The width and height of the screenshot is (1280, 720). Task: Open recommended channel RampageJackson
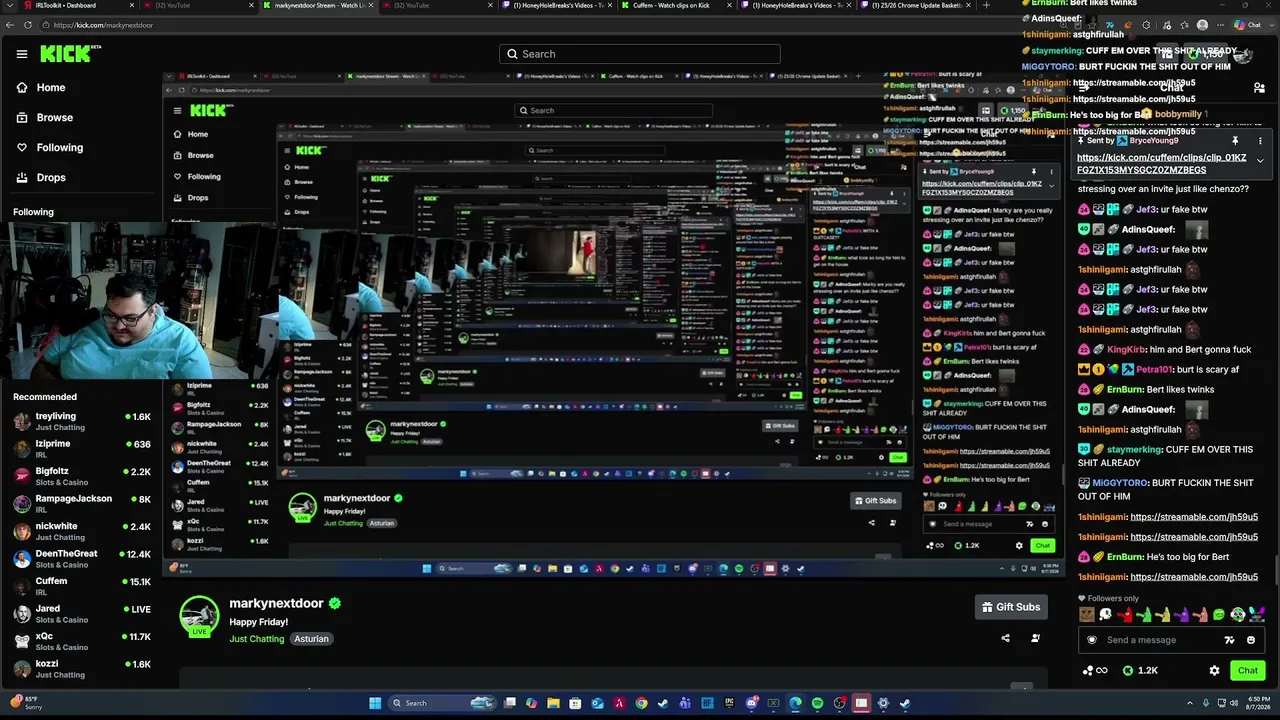pyautogui.click(x=80, y=504)
